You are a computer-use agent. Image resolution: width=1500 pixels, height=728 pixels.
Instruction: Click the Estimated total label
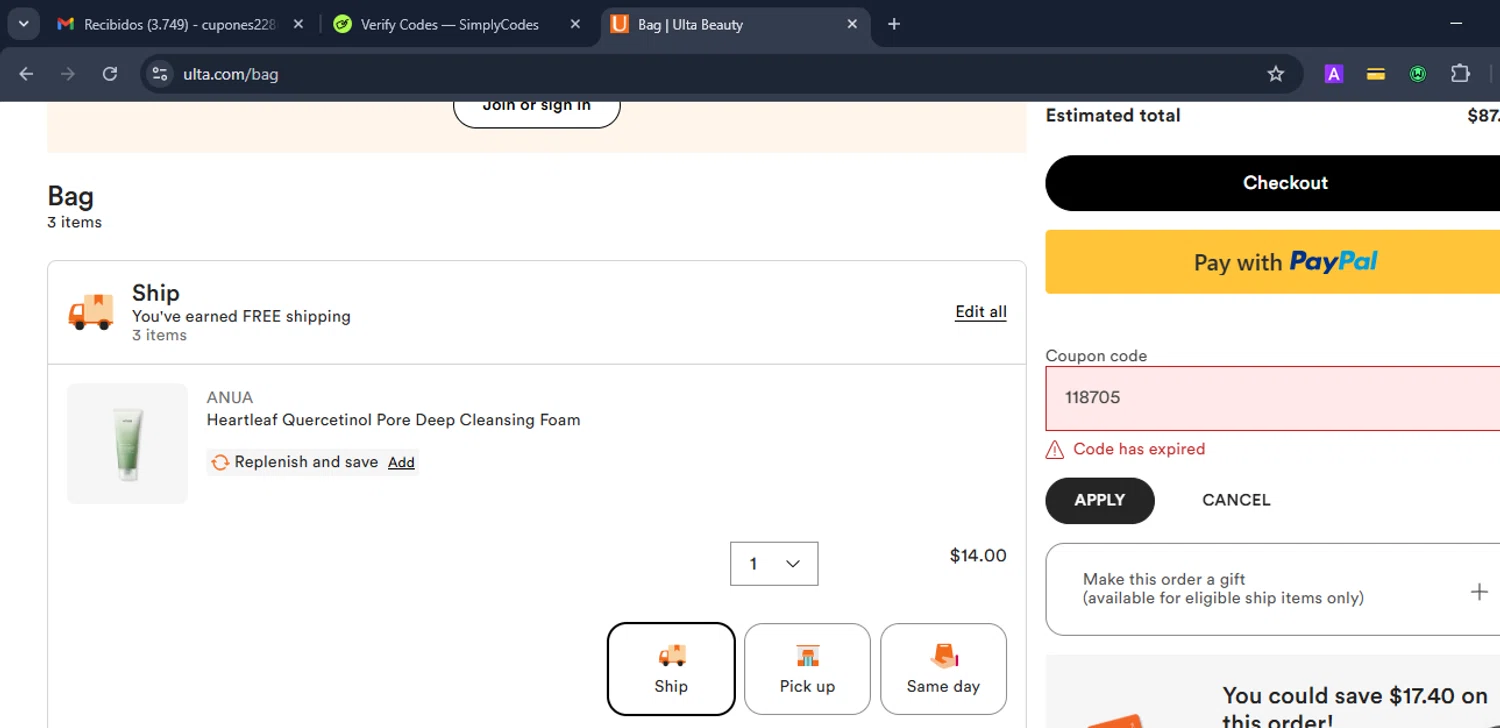pyautogui.click(x=1113, y=116)
